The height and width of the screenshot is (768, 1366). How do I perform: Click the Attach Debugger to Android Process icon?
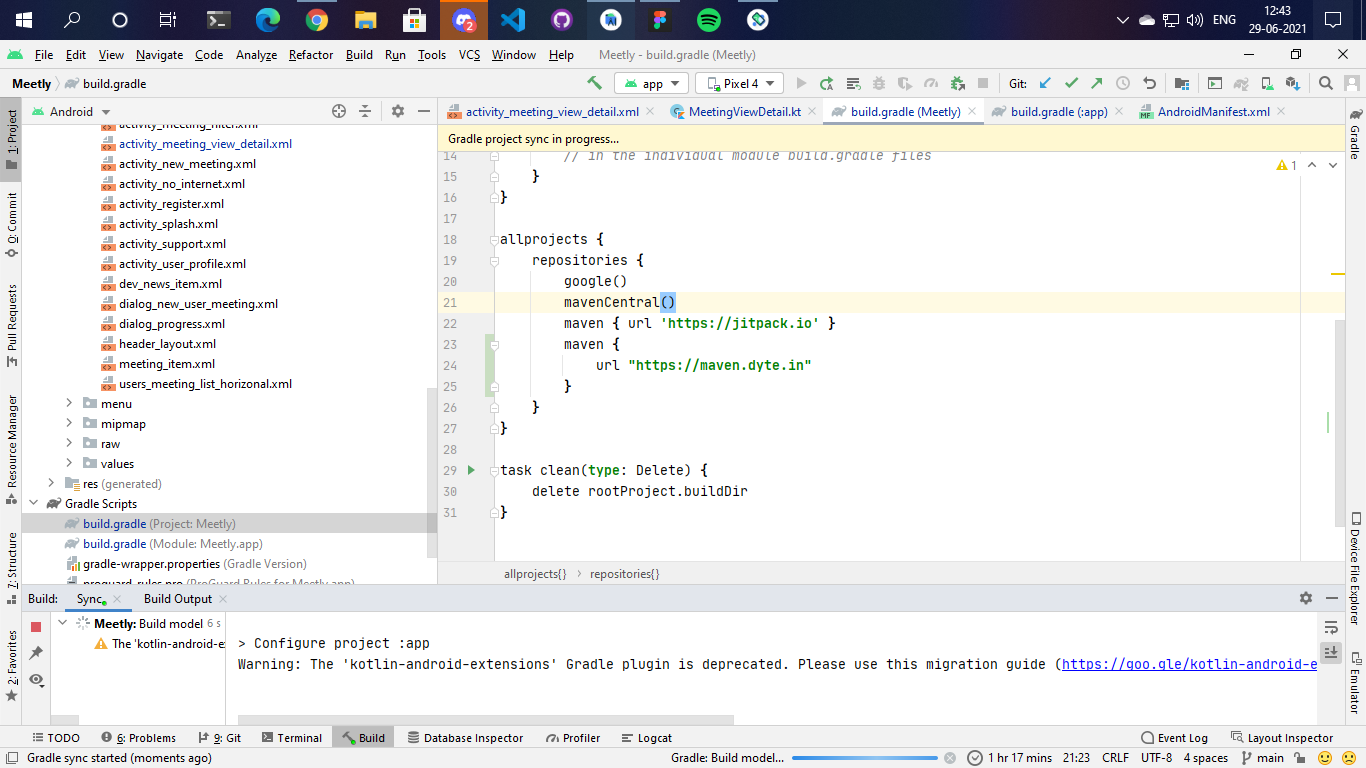pyautogui.click(x=957, y=84)
